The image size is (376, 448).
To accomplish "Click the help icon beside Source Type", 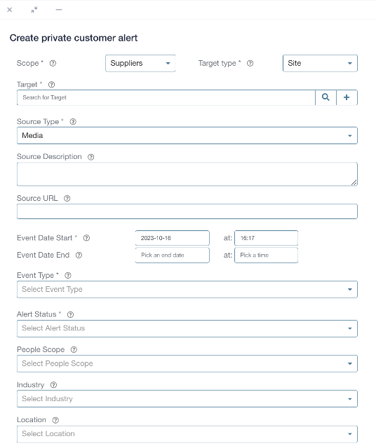I will pos(73,122).
